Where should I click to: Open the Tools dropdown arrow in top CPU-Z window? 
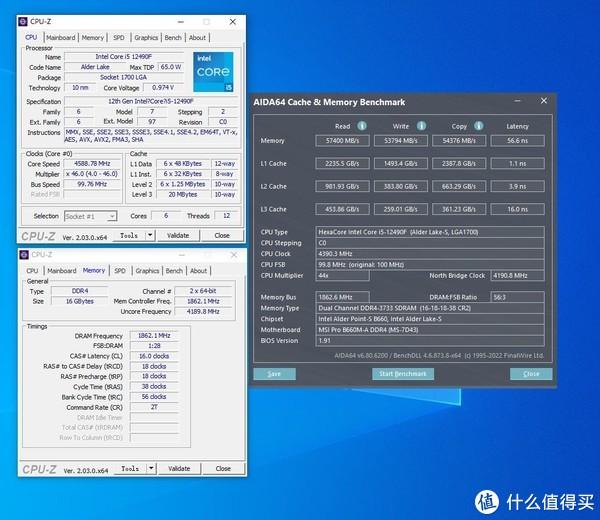[x=150, y=235]
